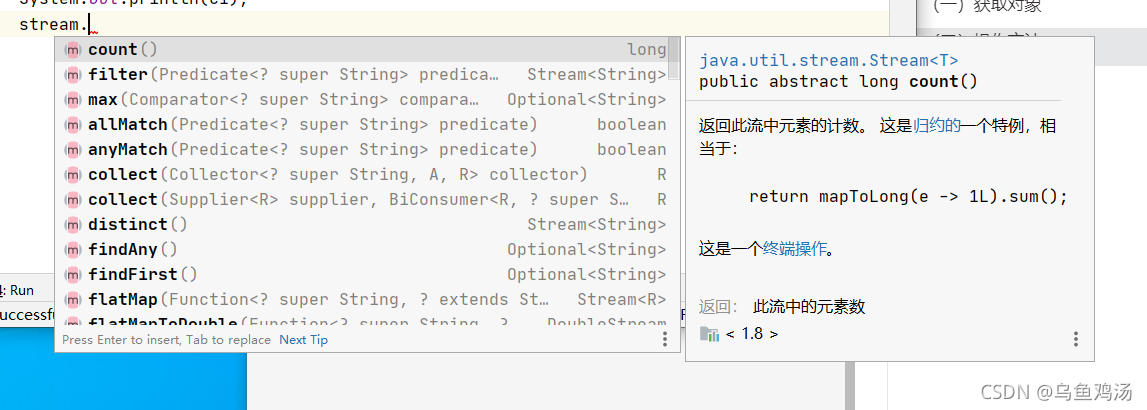This screenshot has width=1147, height=410.
Task: Select the flatMap completion entry
Action: point(300,300)
